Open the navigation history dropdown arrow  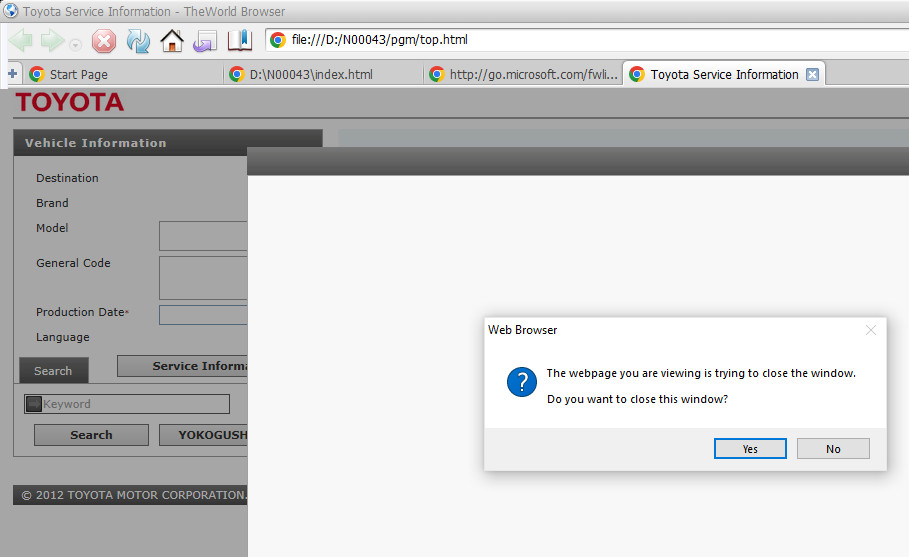click(75, 44)
